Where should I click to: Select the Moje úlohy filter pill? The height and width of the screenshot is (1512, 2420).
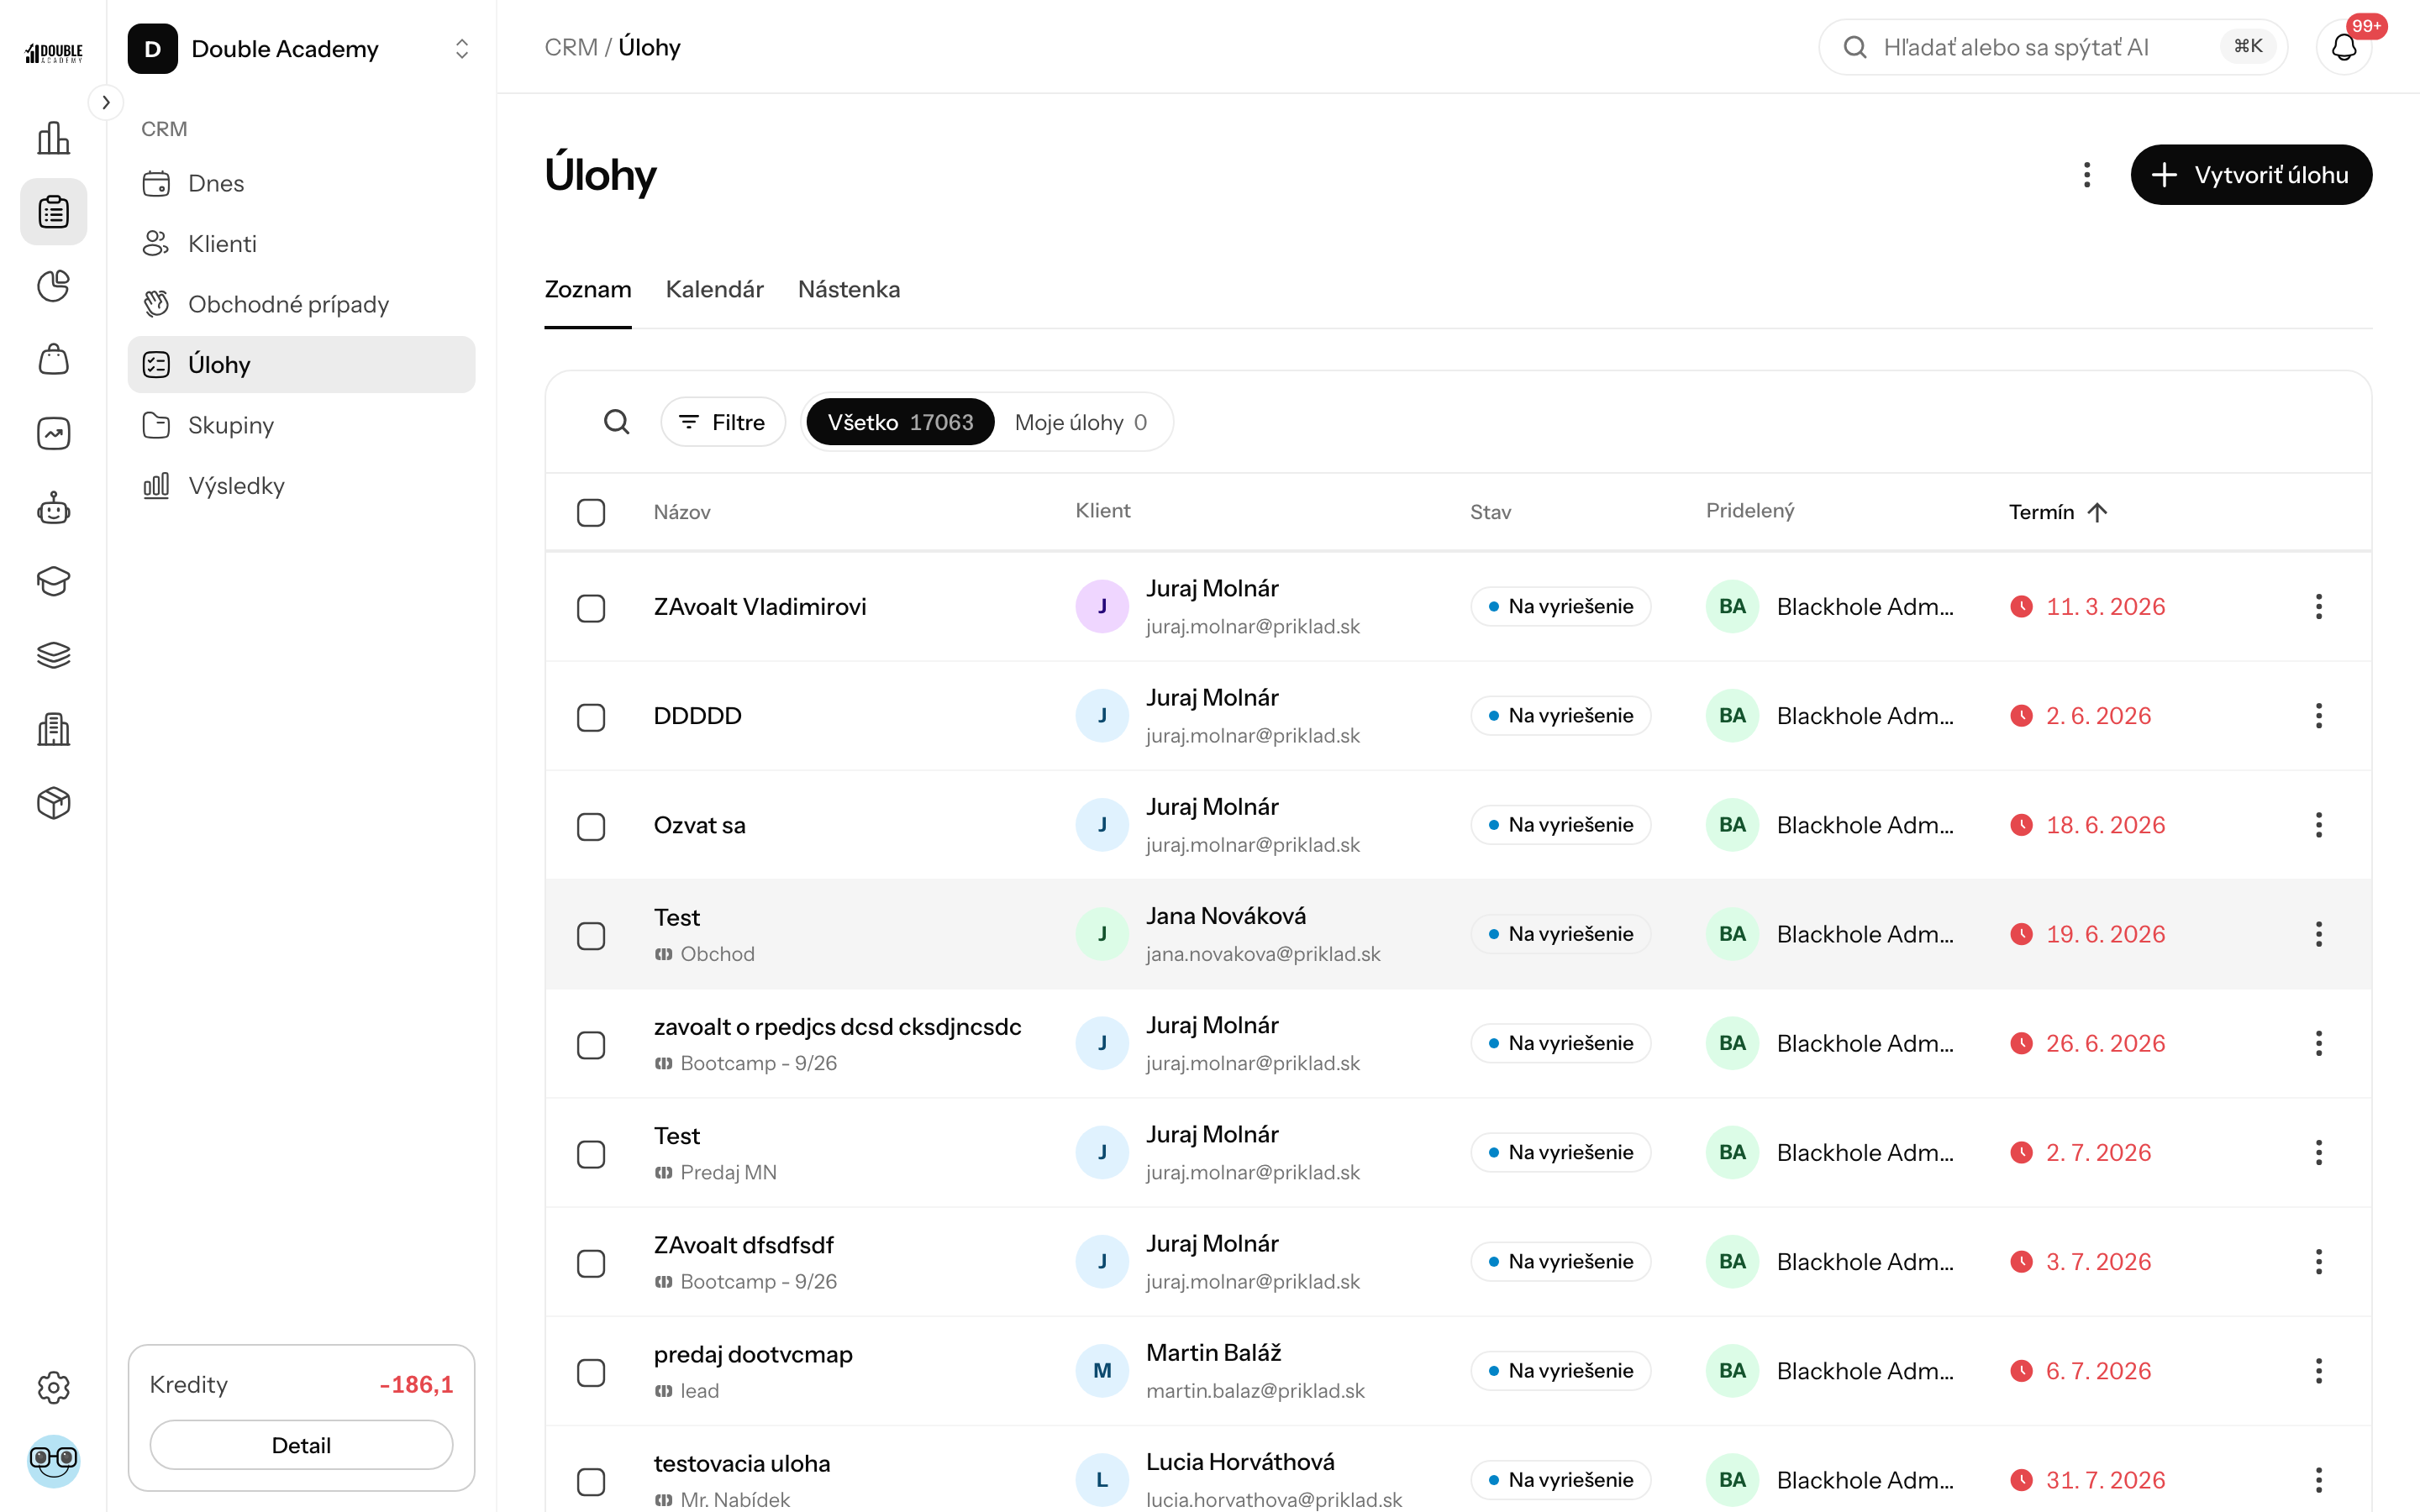1080,422
